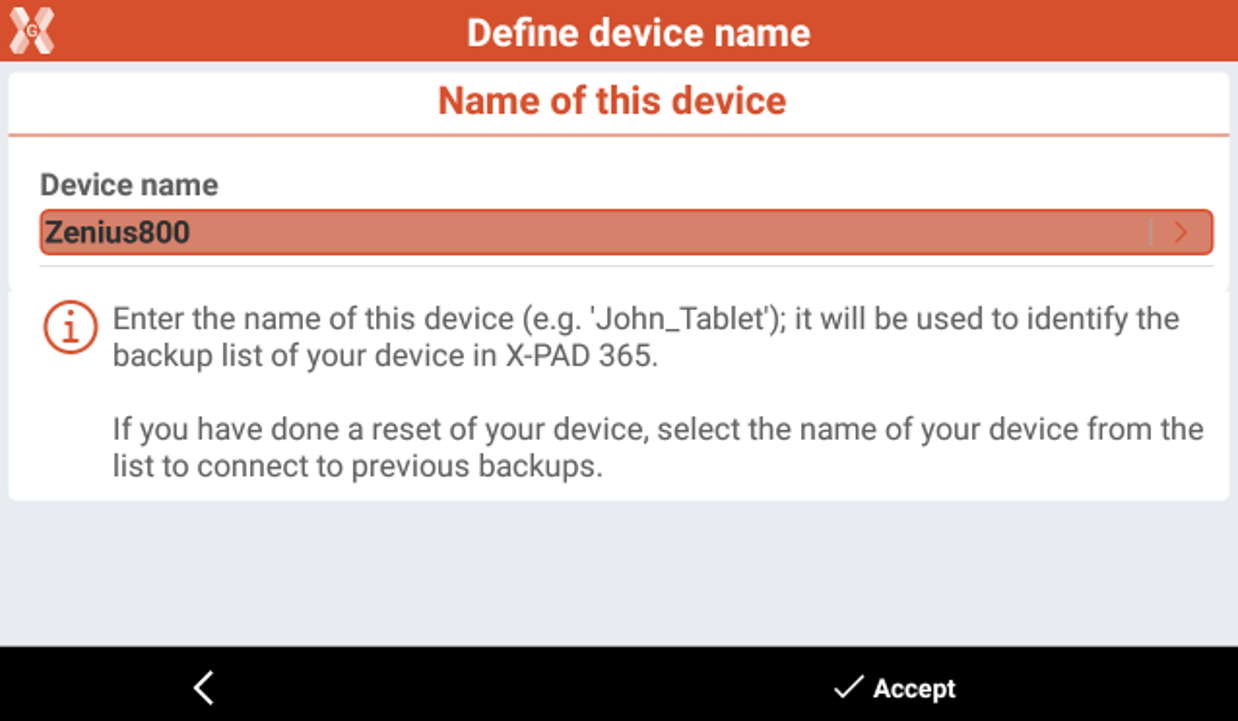The width and height of the screenshot is (1238, 721).
Task: Click the X-PAD logo icon
Action: [x=32, y=31]
